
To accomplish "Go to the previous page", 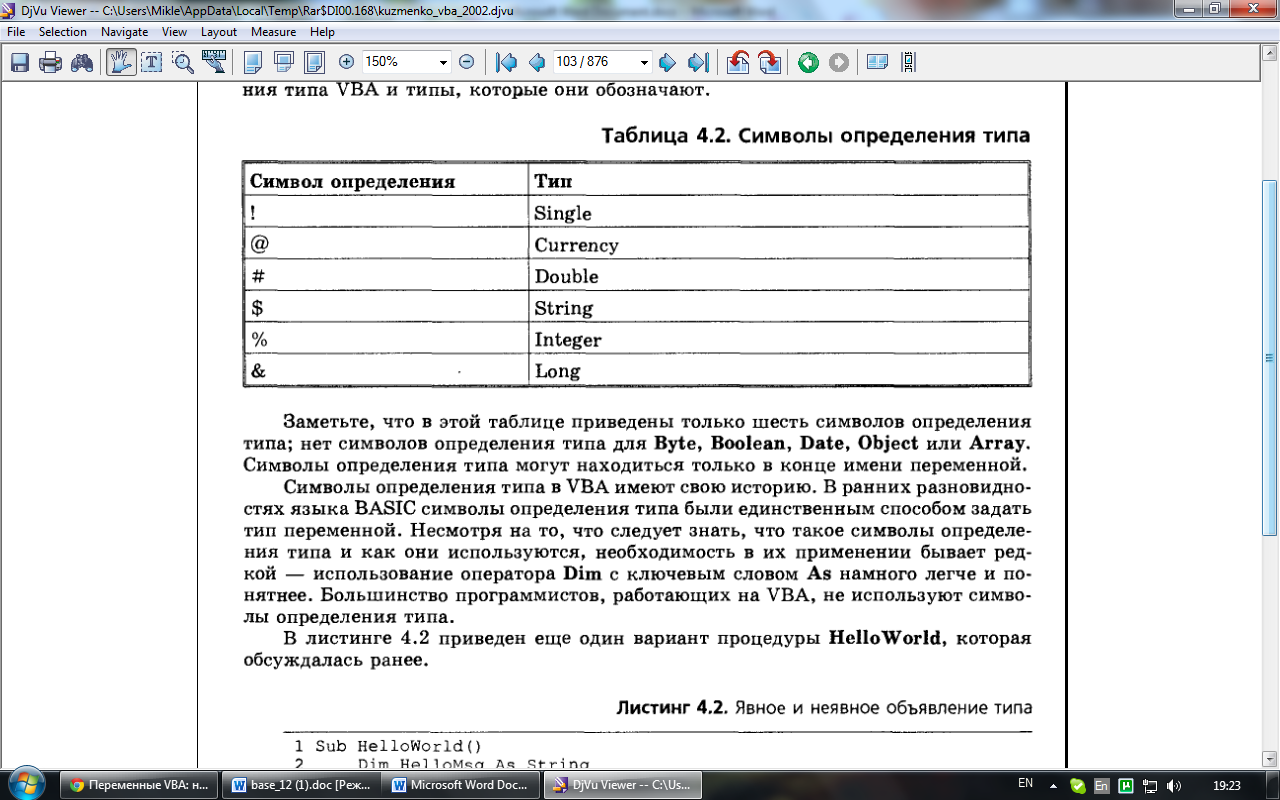I will (x=536, y=62).
